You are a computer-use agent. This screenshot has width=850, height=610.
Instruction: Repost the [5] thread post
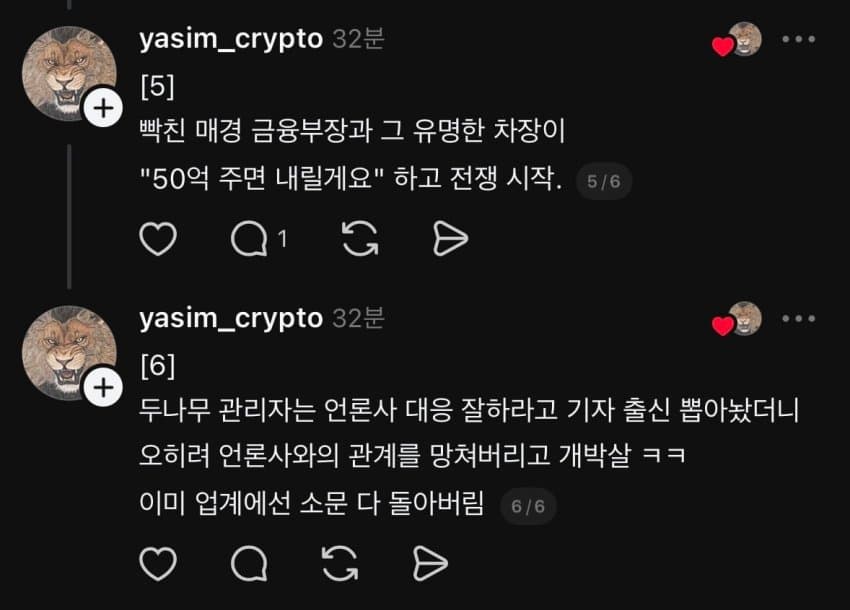click(360, 239)
